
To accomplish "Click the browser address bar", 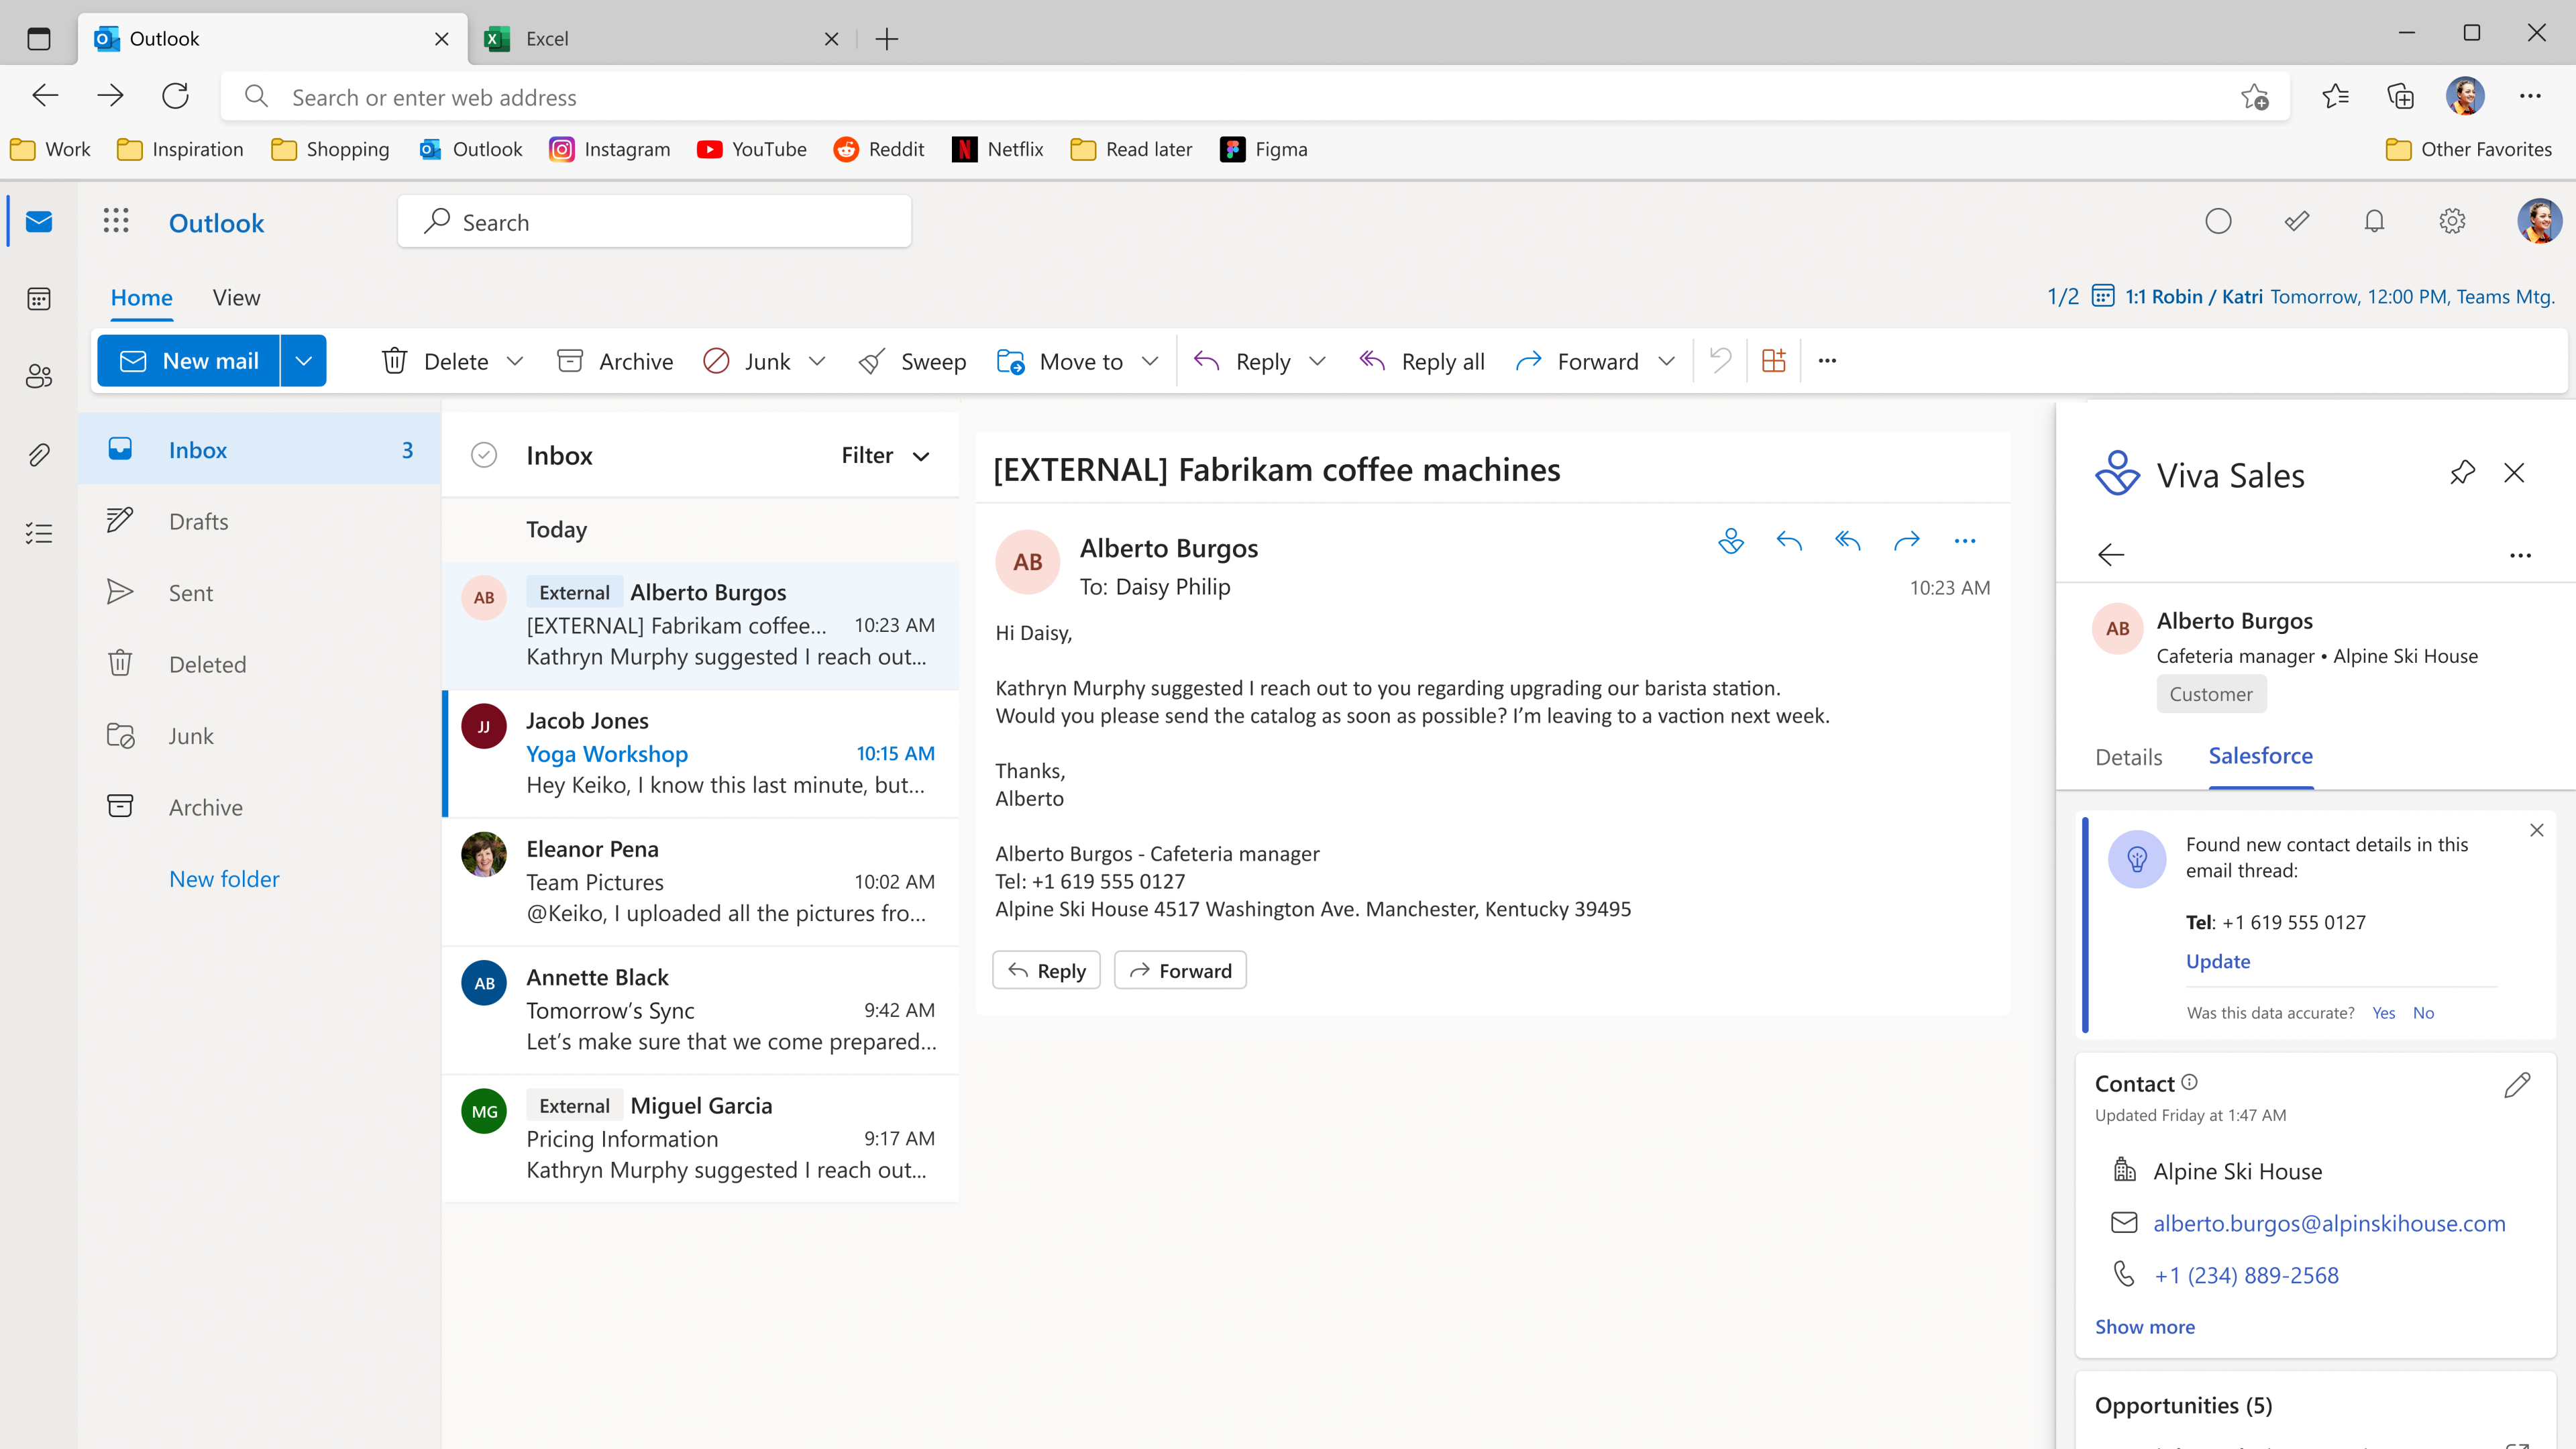I will pyautogui.click(x=1255, y=97).
